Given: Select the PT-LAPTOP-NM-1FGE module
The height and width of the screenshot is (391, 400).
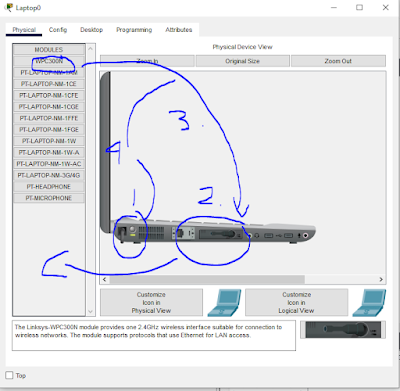Looking at the screenshot, I should tap(49, 129).
